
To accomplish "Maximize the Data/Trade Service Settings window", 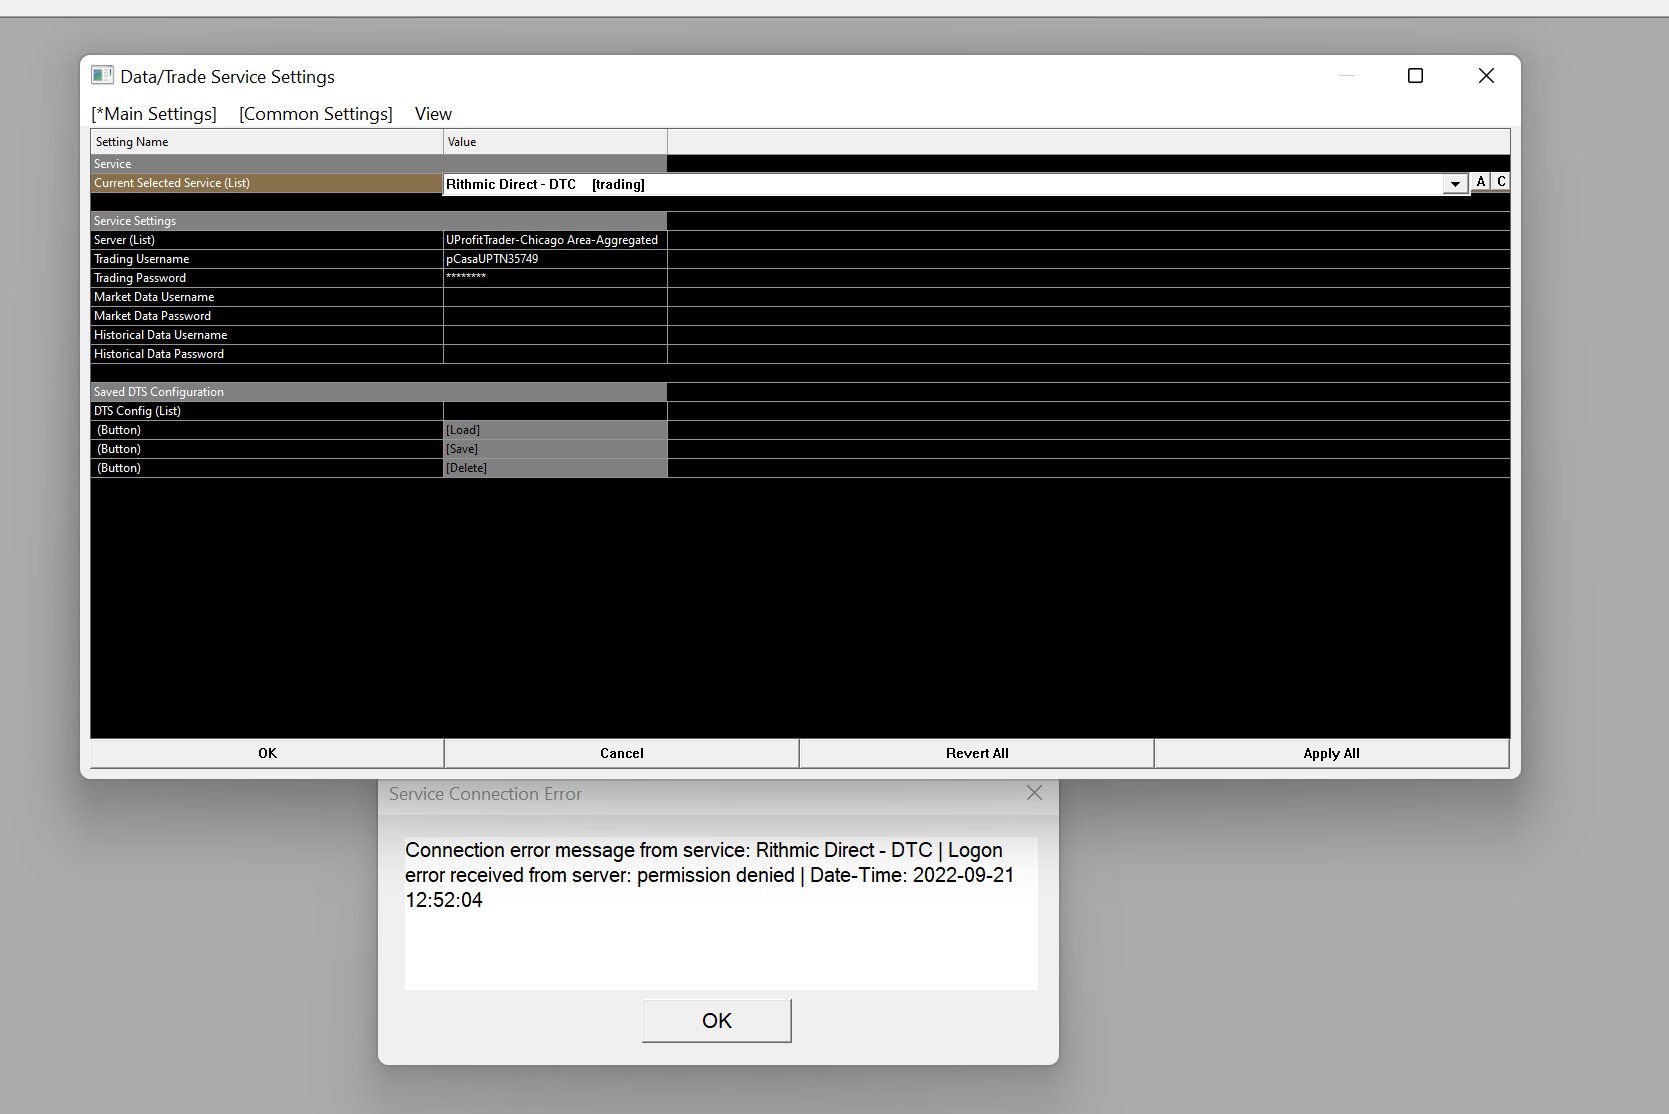I will [x=1415, y=76].
